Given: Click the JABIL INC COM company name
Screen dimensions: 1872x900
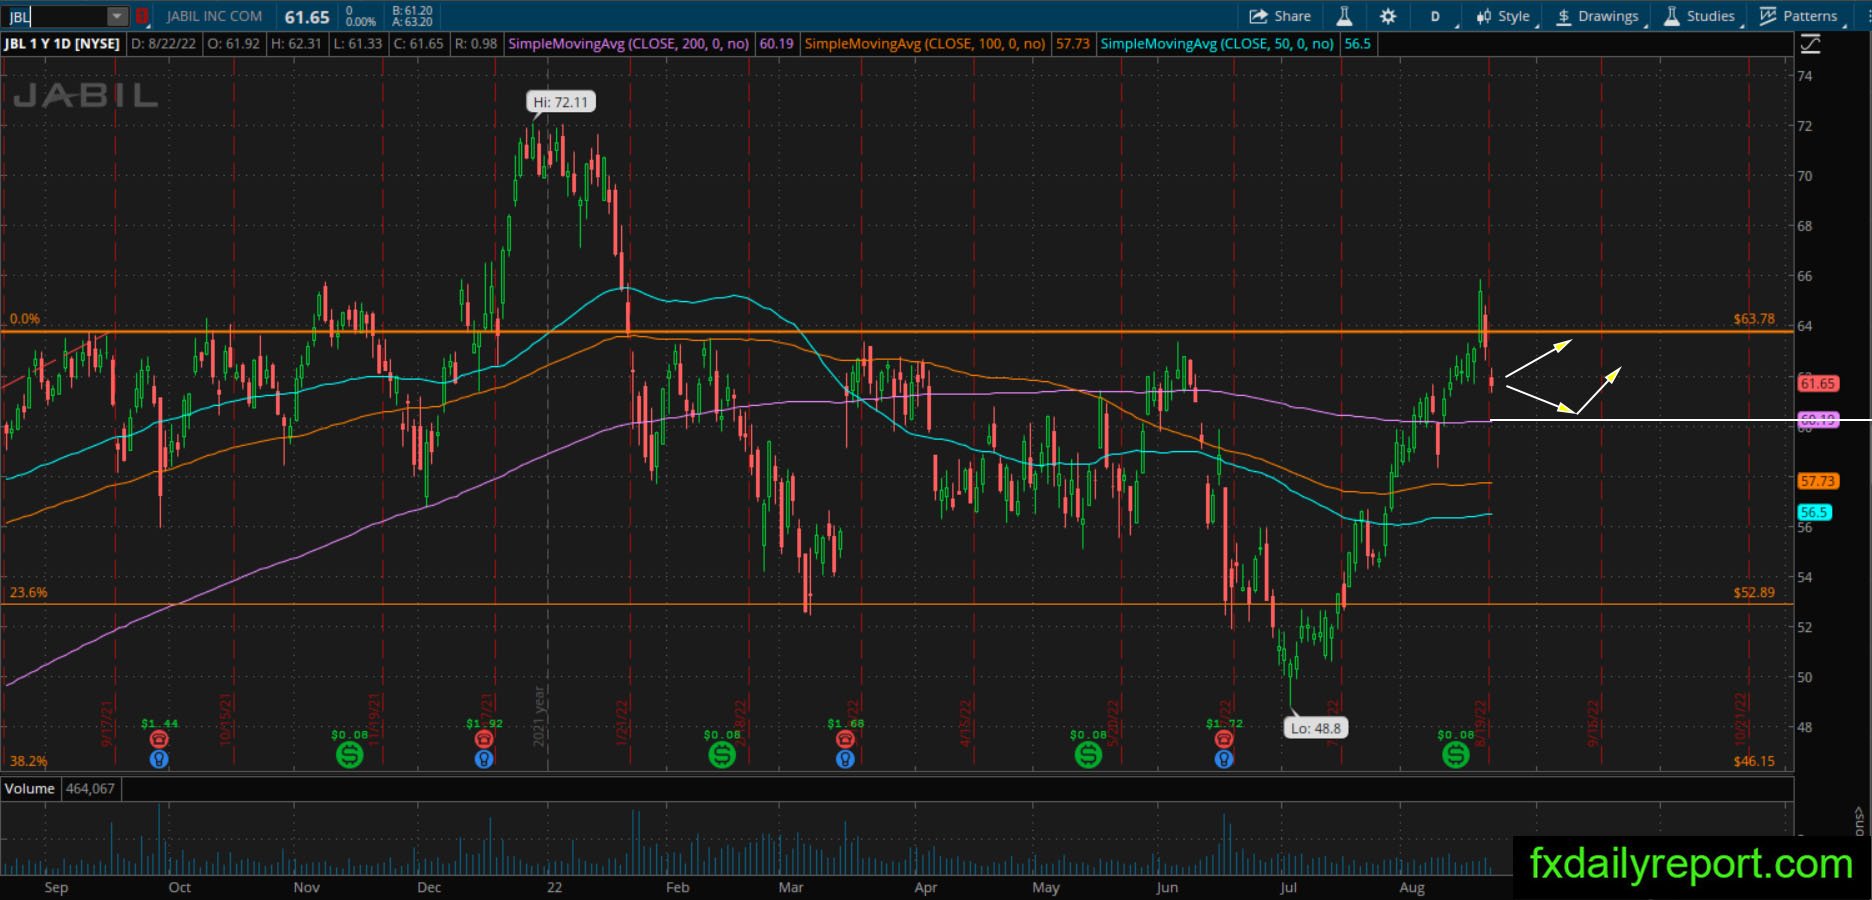Looking at the screenshot, I should click(x=214, y=16).
